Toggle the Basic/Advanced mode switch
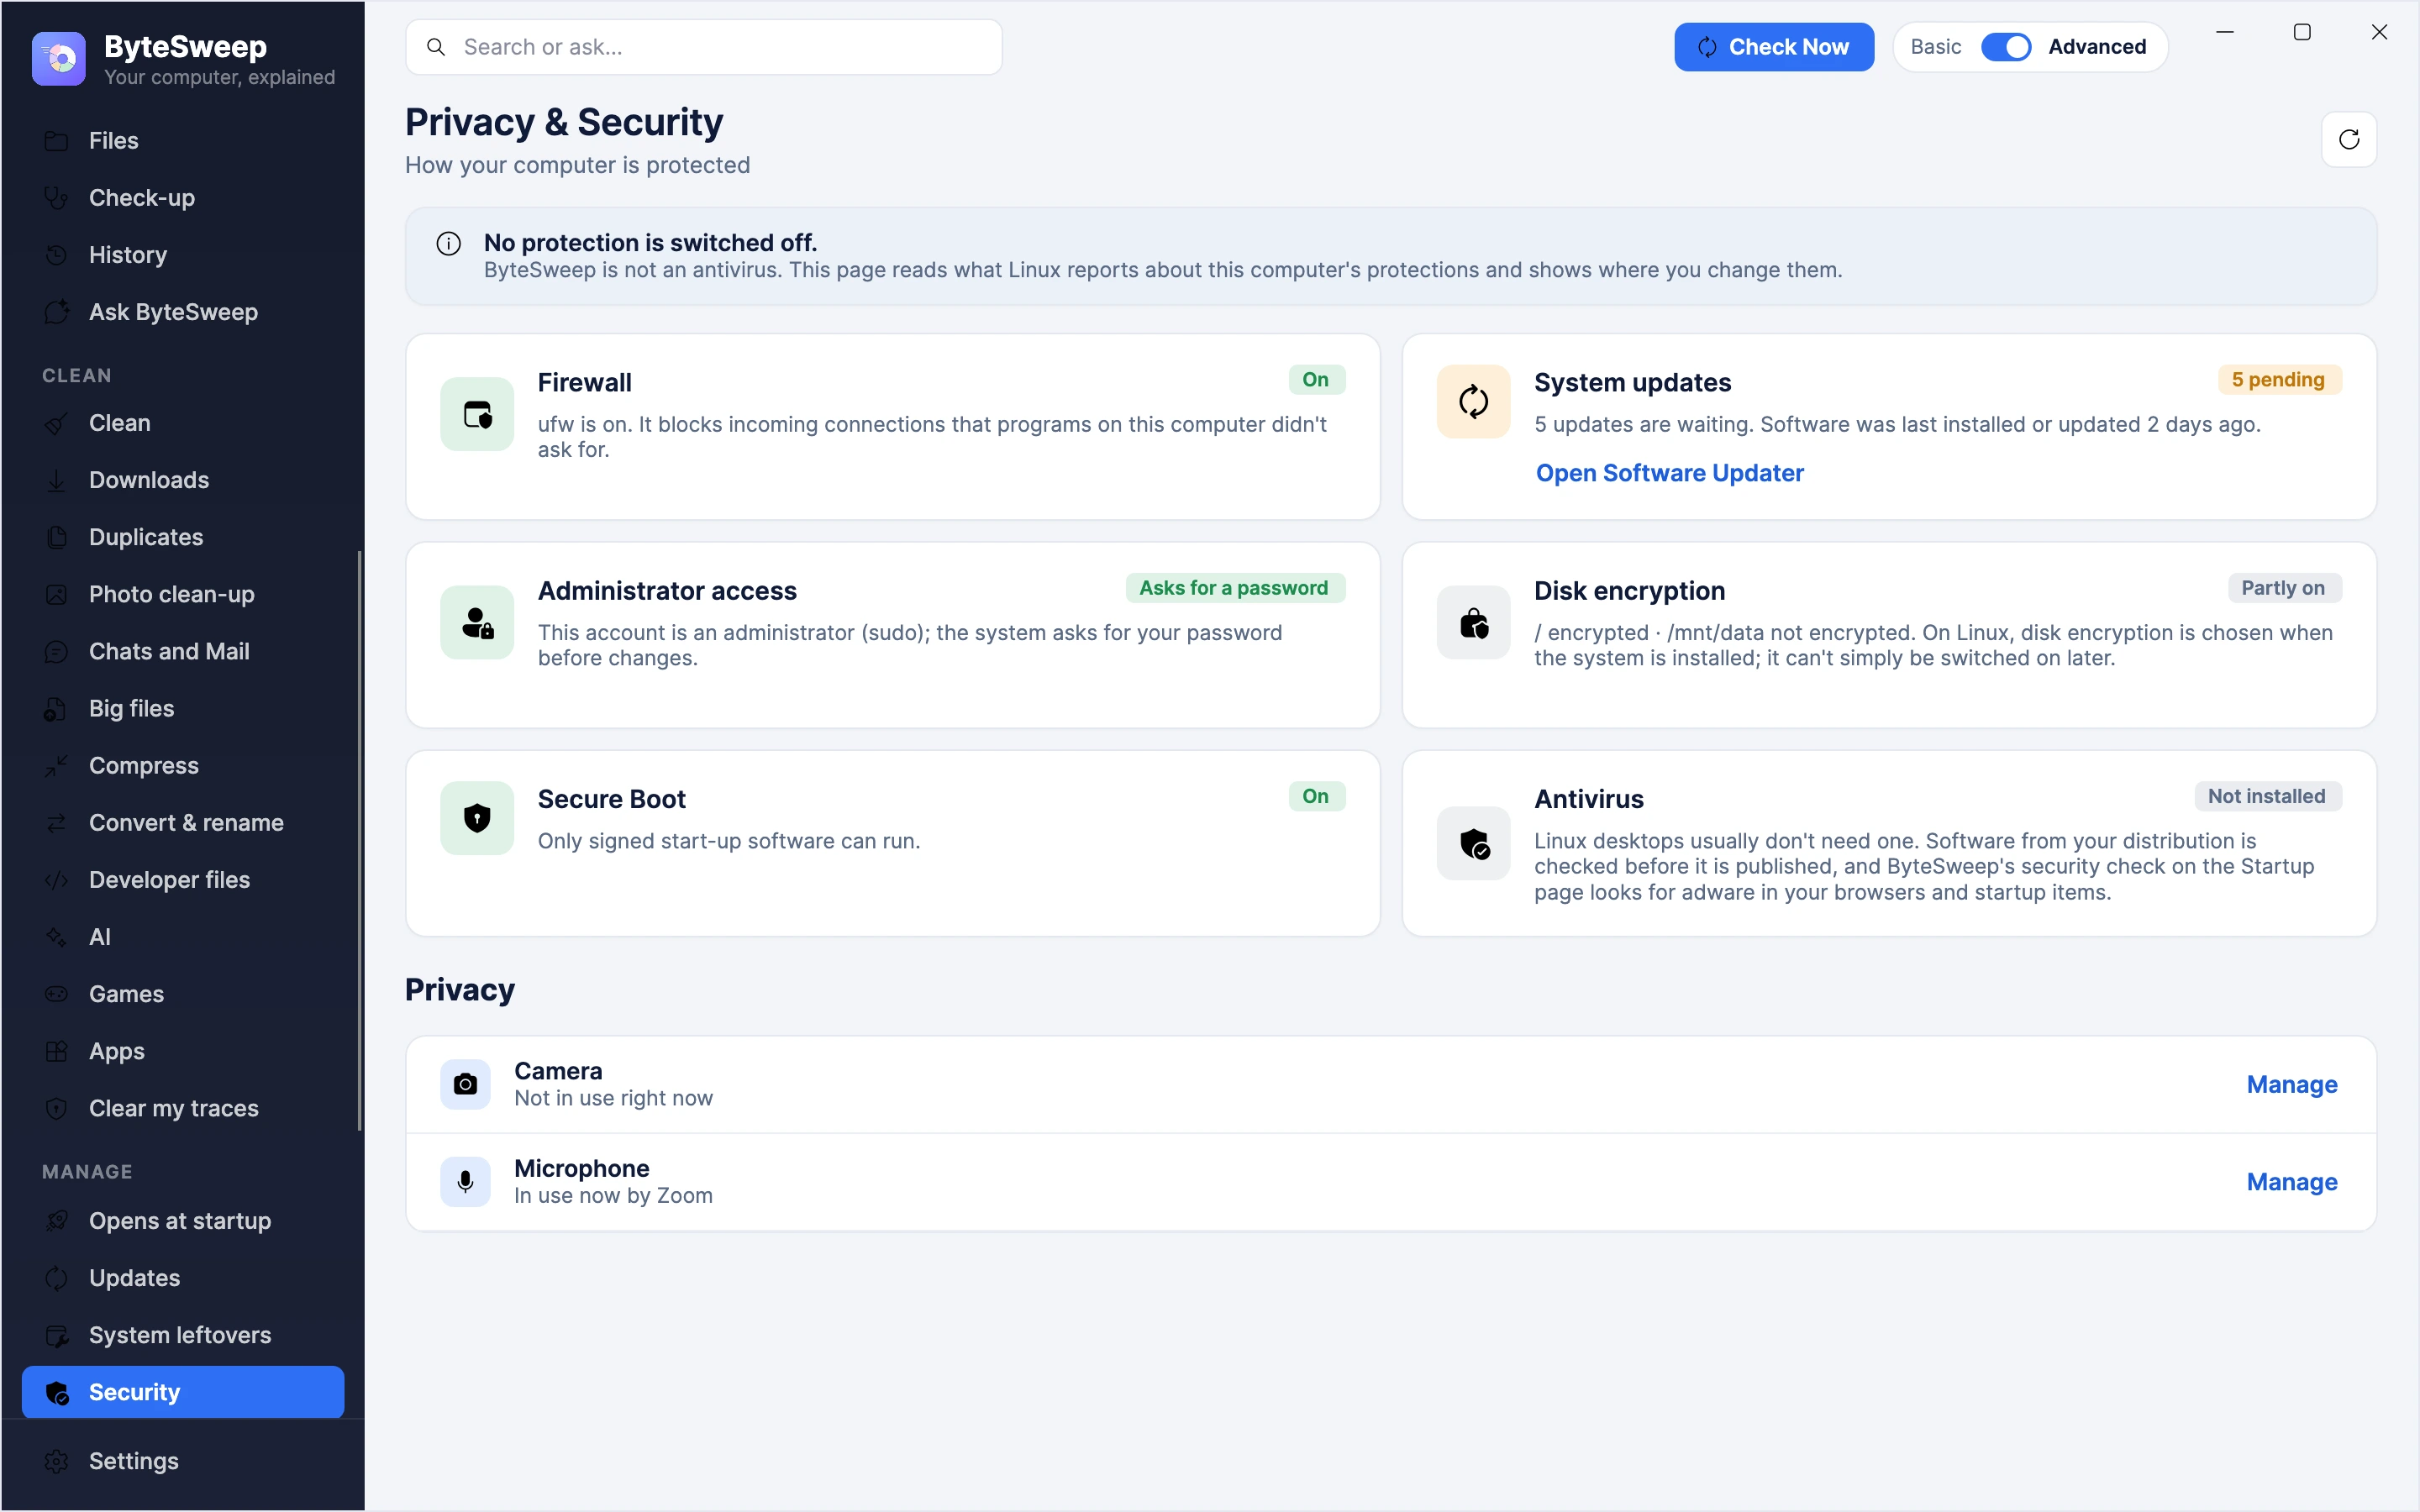Viewport: 2420px width, 1512px height. pyautogui.click(x=2005, y=47)
